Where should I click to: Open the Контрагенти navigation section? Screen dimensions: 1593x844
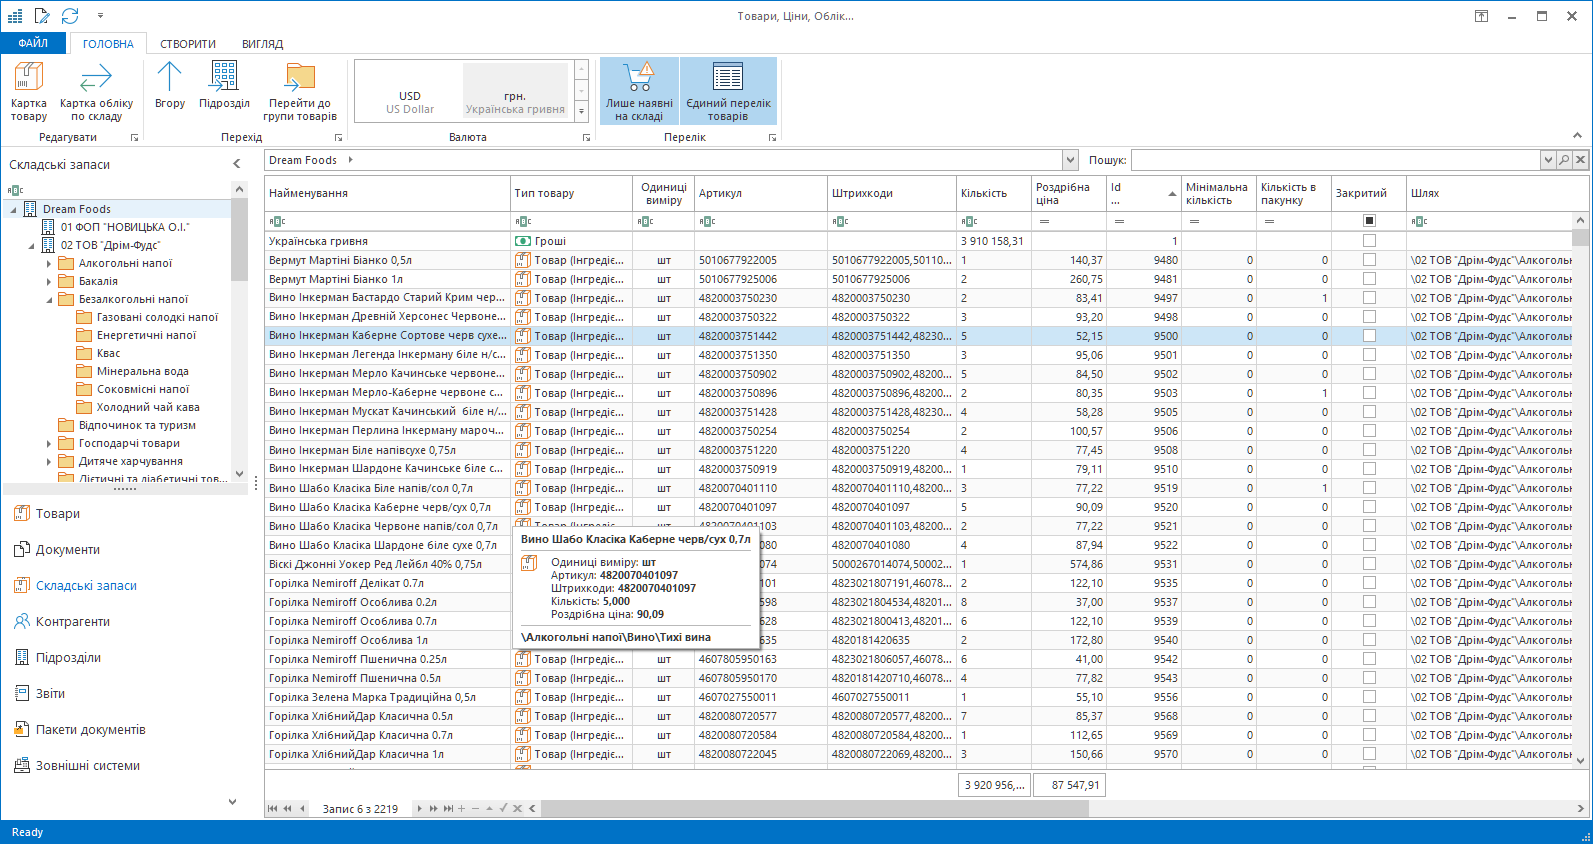(73, 621)
